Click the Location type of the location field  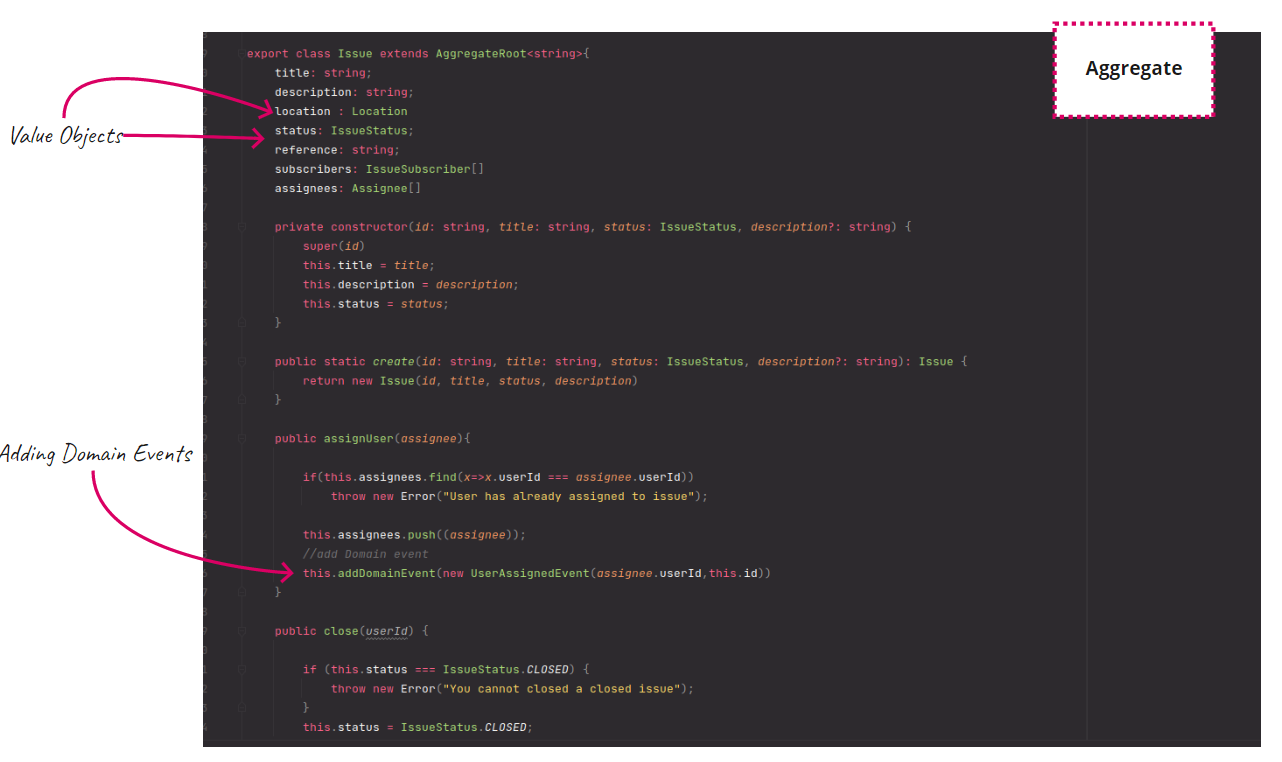(x=379, y=111)
